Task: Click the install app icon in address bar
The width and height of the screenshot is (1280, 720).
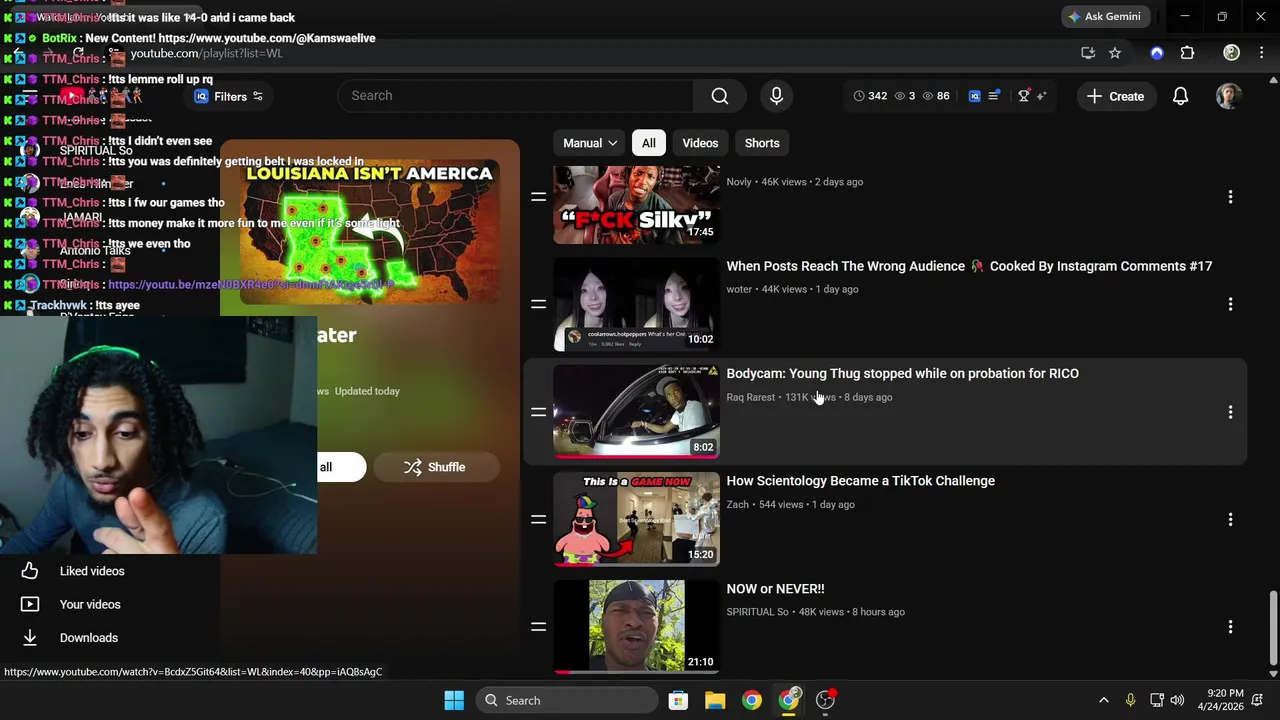Action: click(1088, 53)
